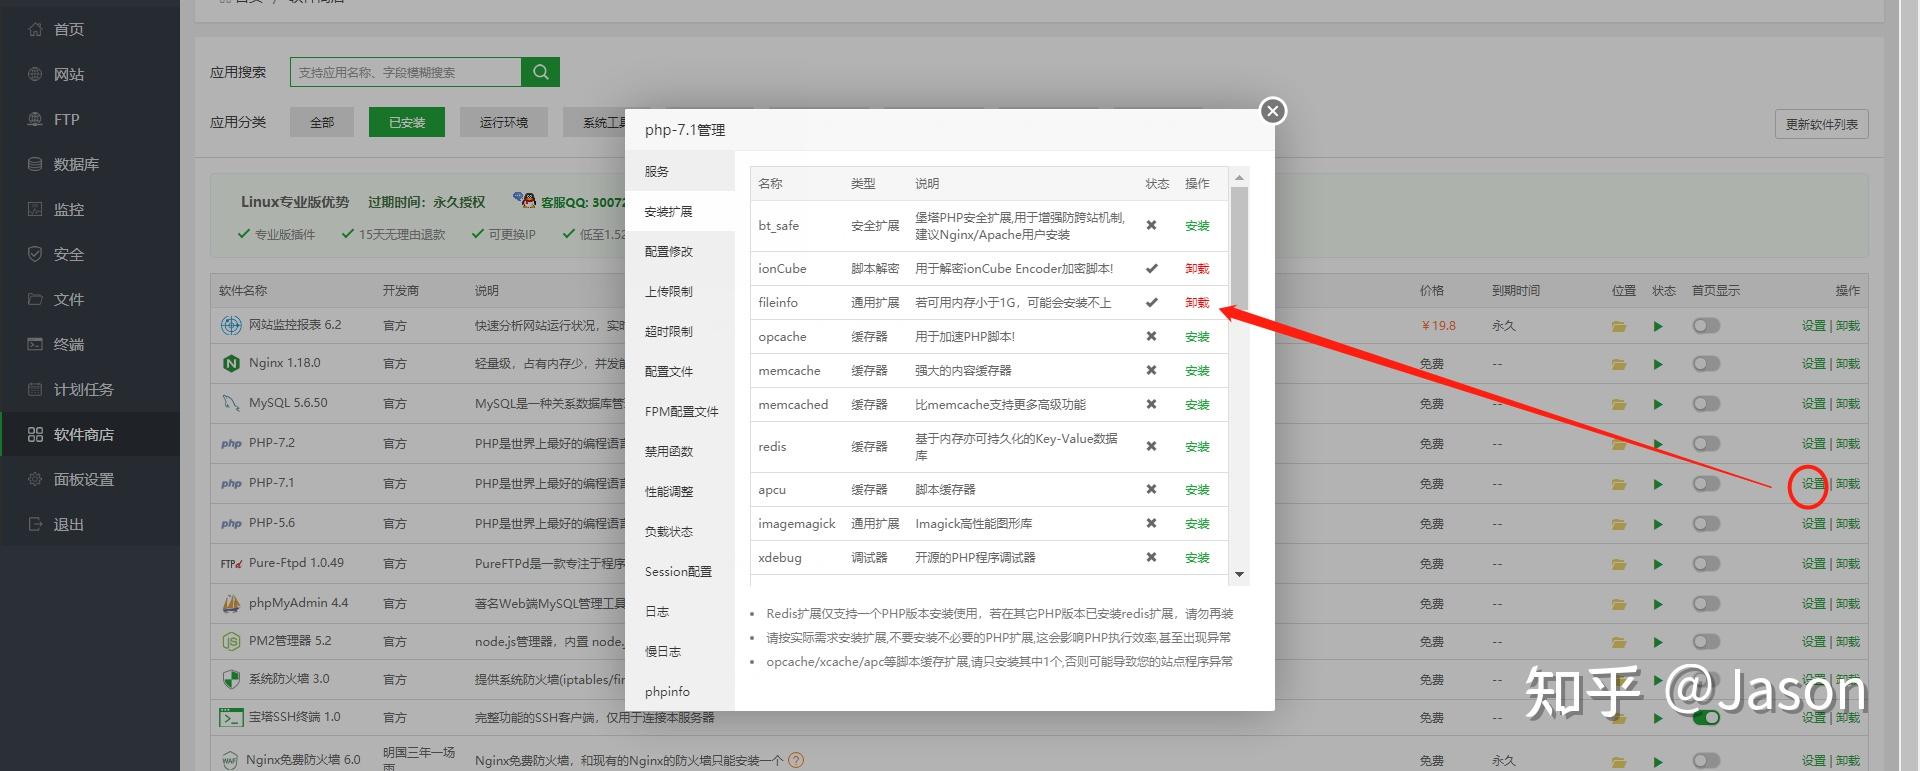Open the FPM配置文件 tab
Image resolution: width=1920 pixels, height=771 pixels.
(x=680, y=411)
